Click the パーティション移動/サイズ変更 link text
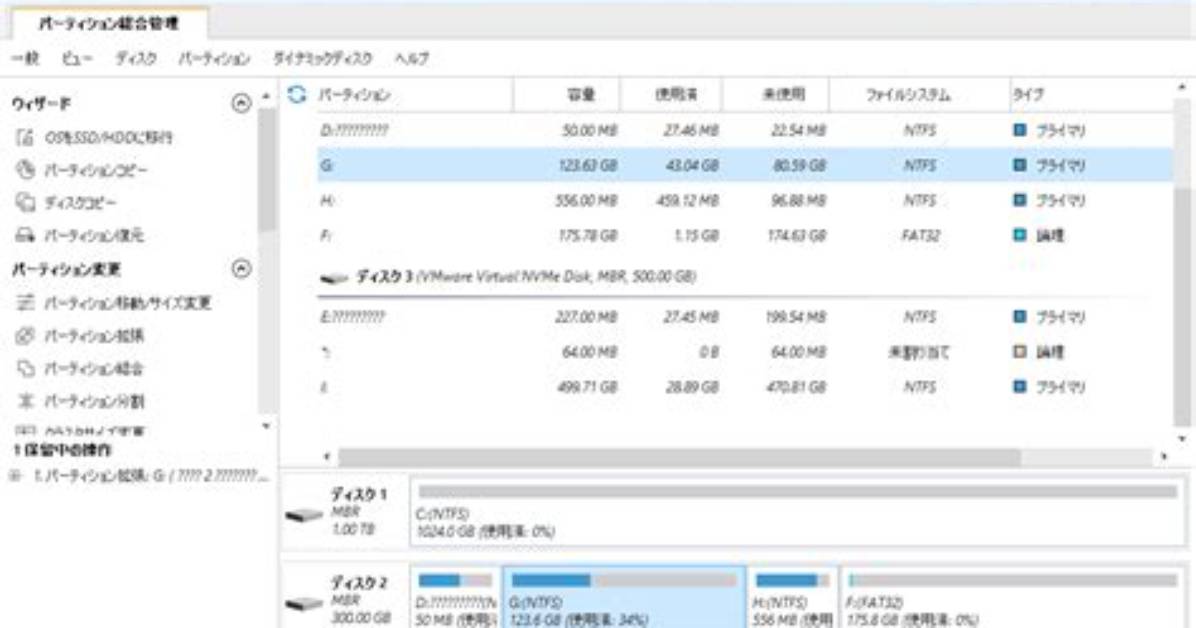1196x628 pixels. (x=127, y=303)
